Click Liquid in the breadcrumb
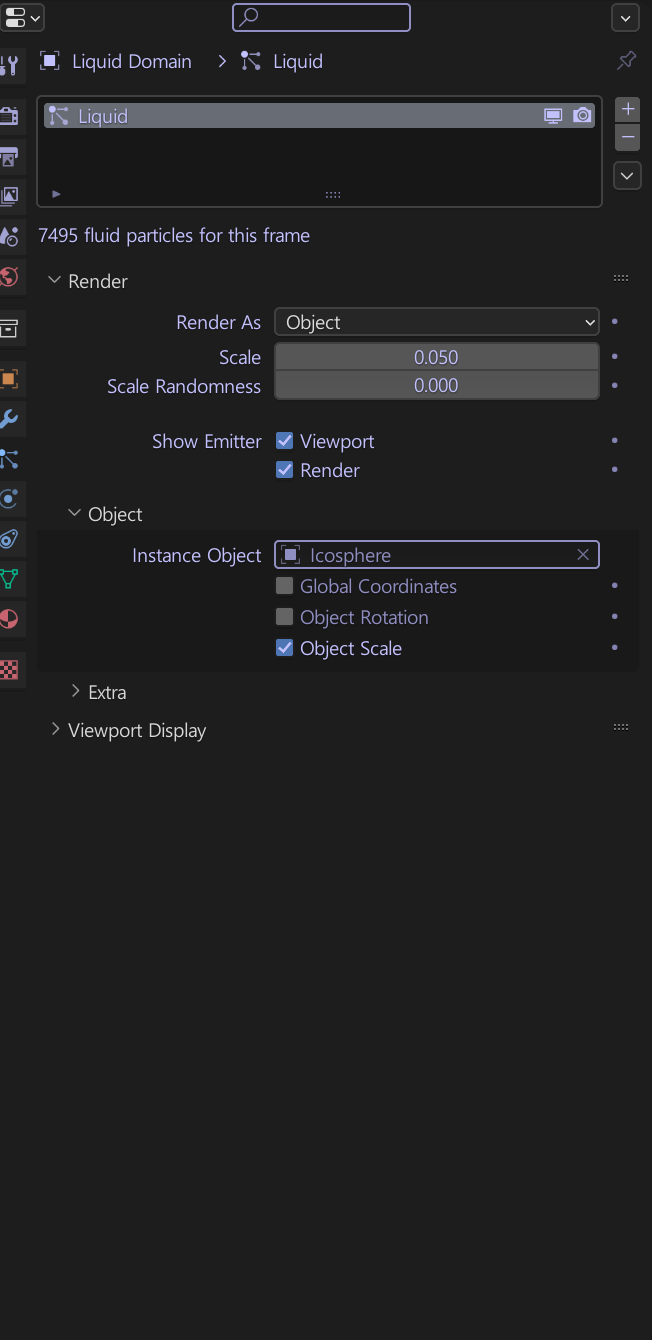The image size is (652, 1340). pos(298,61)
